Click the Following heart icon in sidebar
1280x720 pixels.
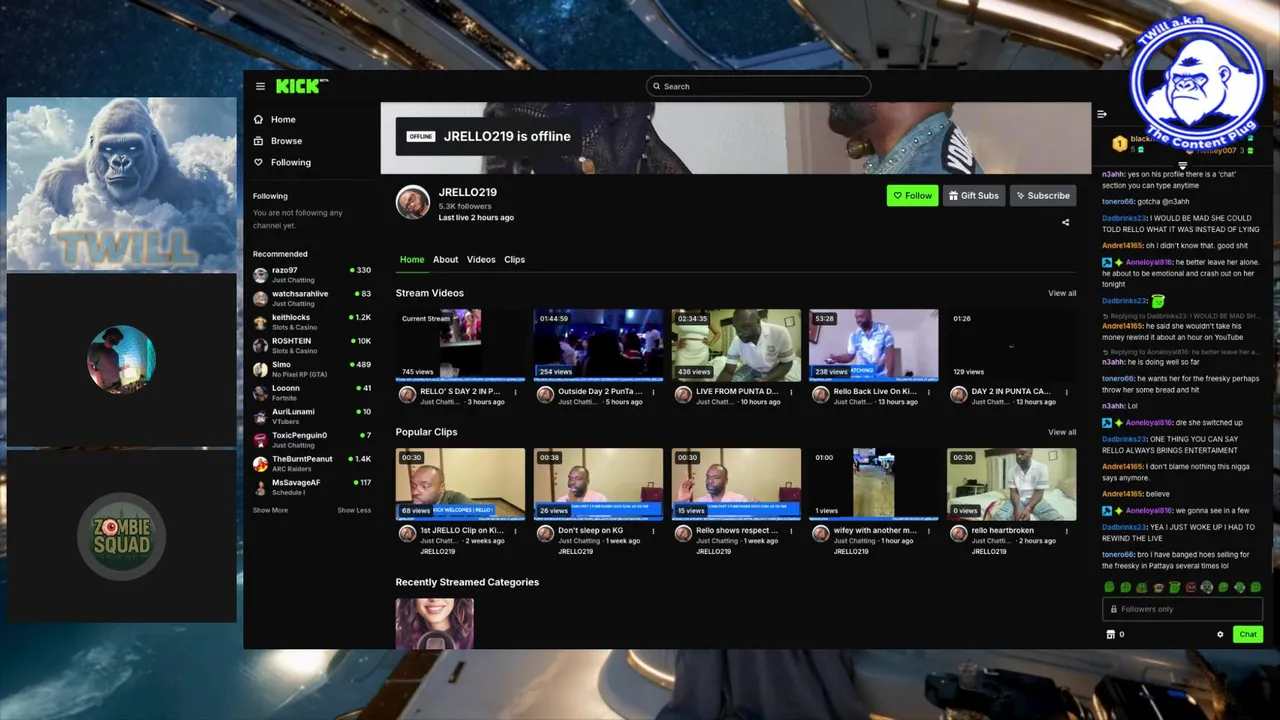[x=258, y=162]
